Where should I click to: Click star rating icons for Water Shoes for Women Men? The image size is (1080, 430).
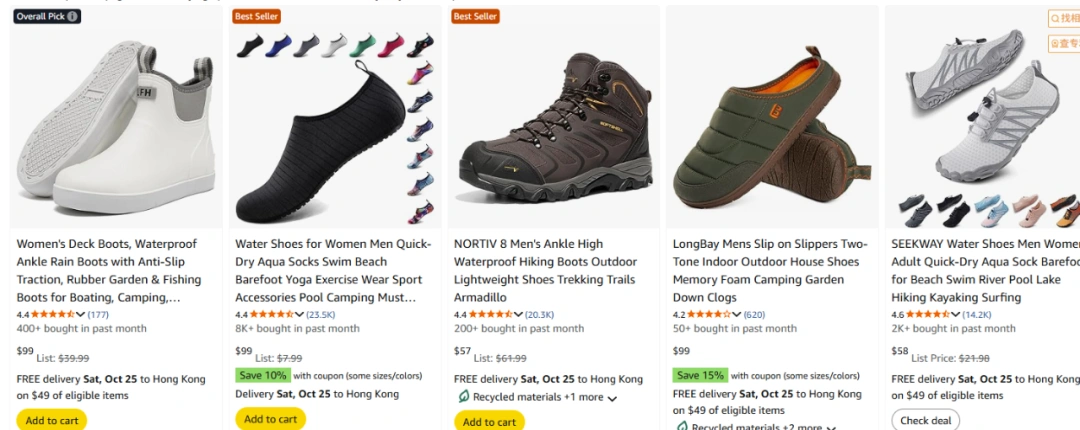tap(272, 315)
